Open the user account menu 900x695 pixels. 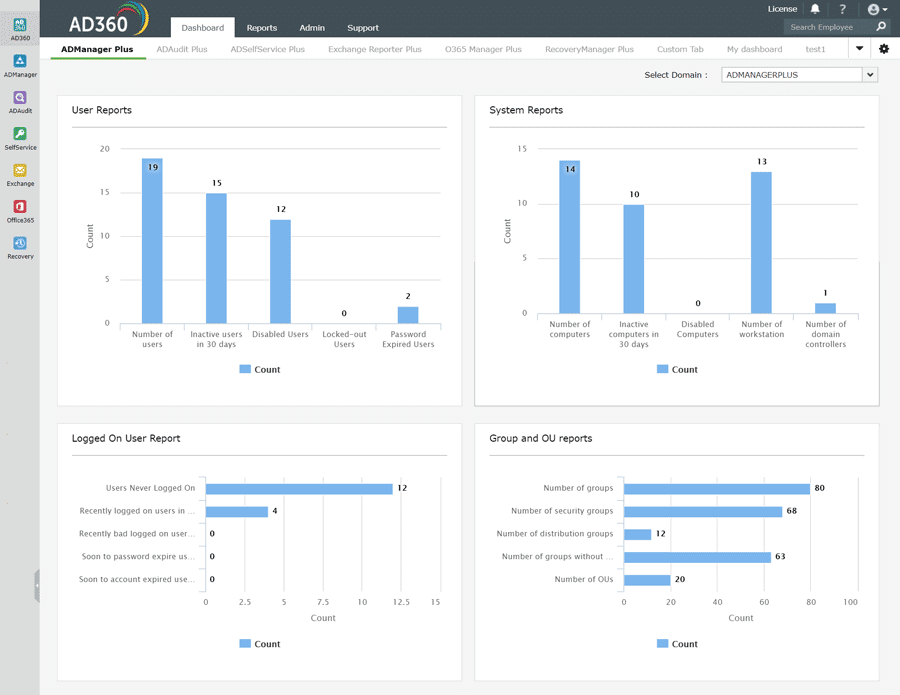[x=877, y=9]
